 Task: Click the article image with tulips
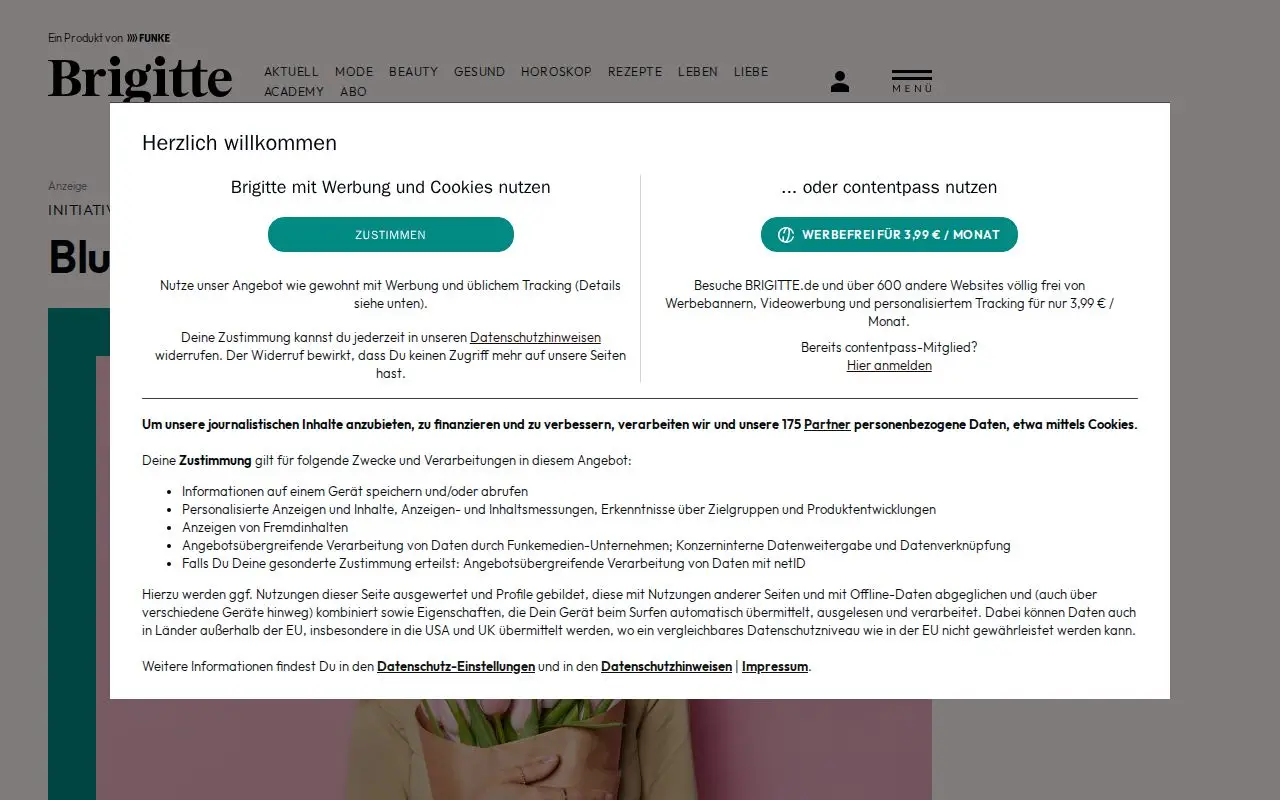[514, 749]
